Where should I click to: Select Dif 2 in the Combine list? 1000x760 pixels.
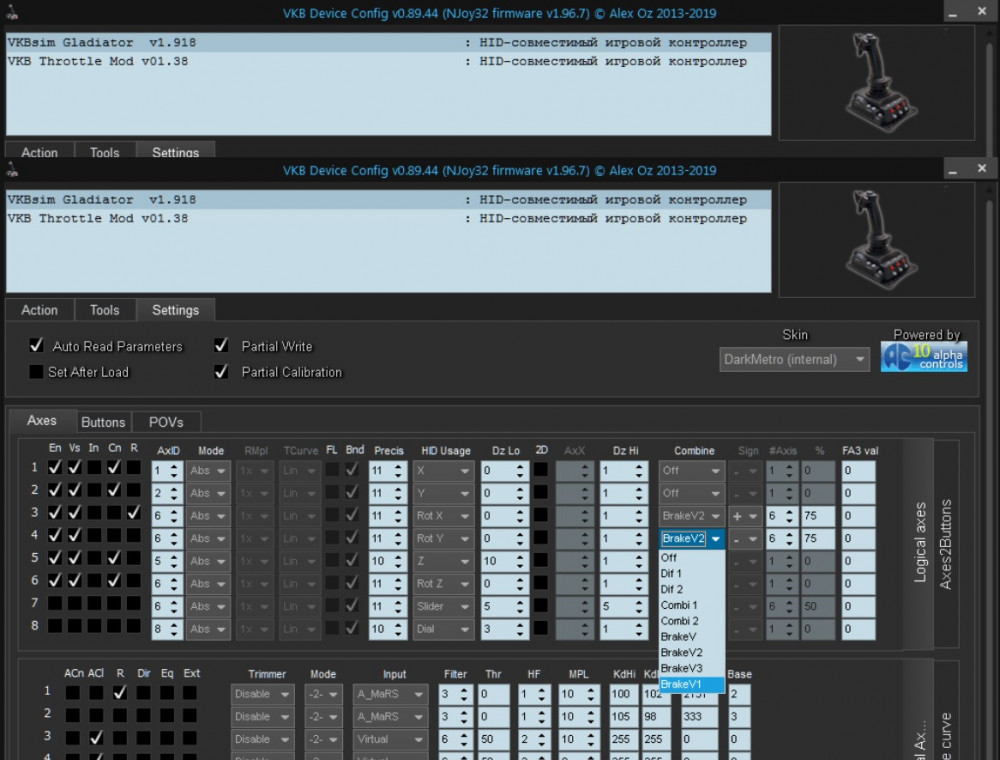point(691,590)
